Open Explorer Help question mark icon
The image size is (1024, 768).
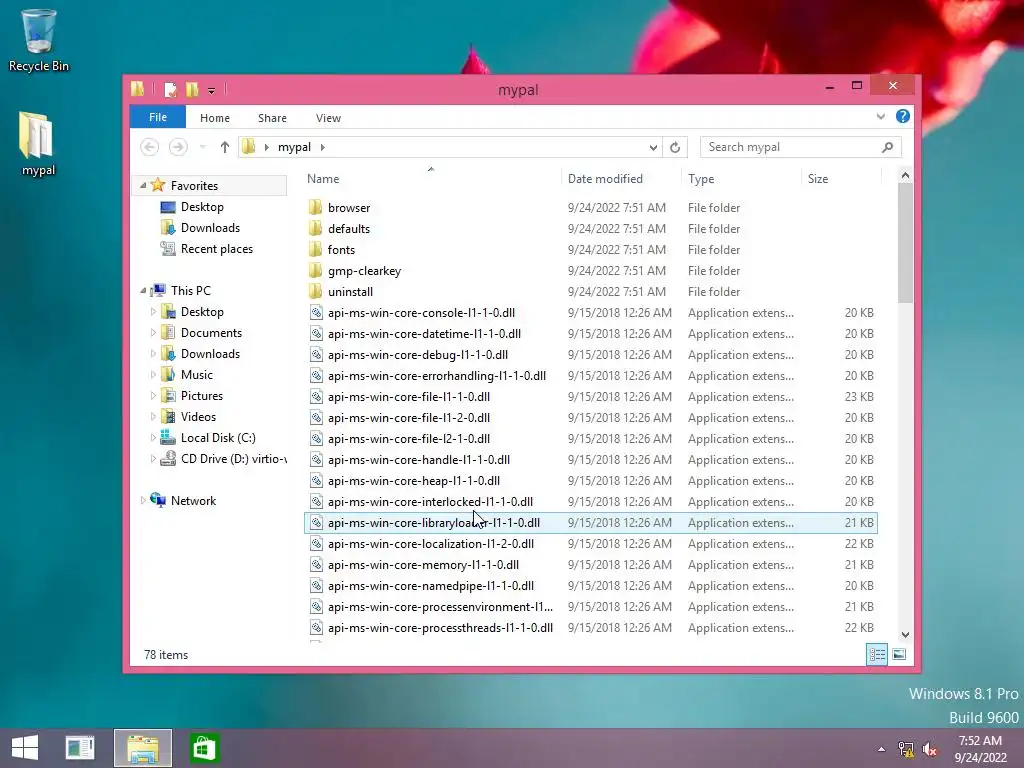coord(903,116)
